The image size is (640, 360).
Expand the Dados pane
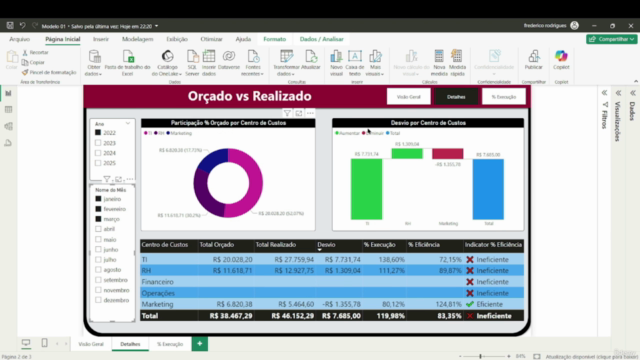(633, 93)
